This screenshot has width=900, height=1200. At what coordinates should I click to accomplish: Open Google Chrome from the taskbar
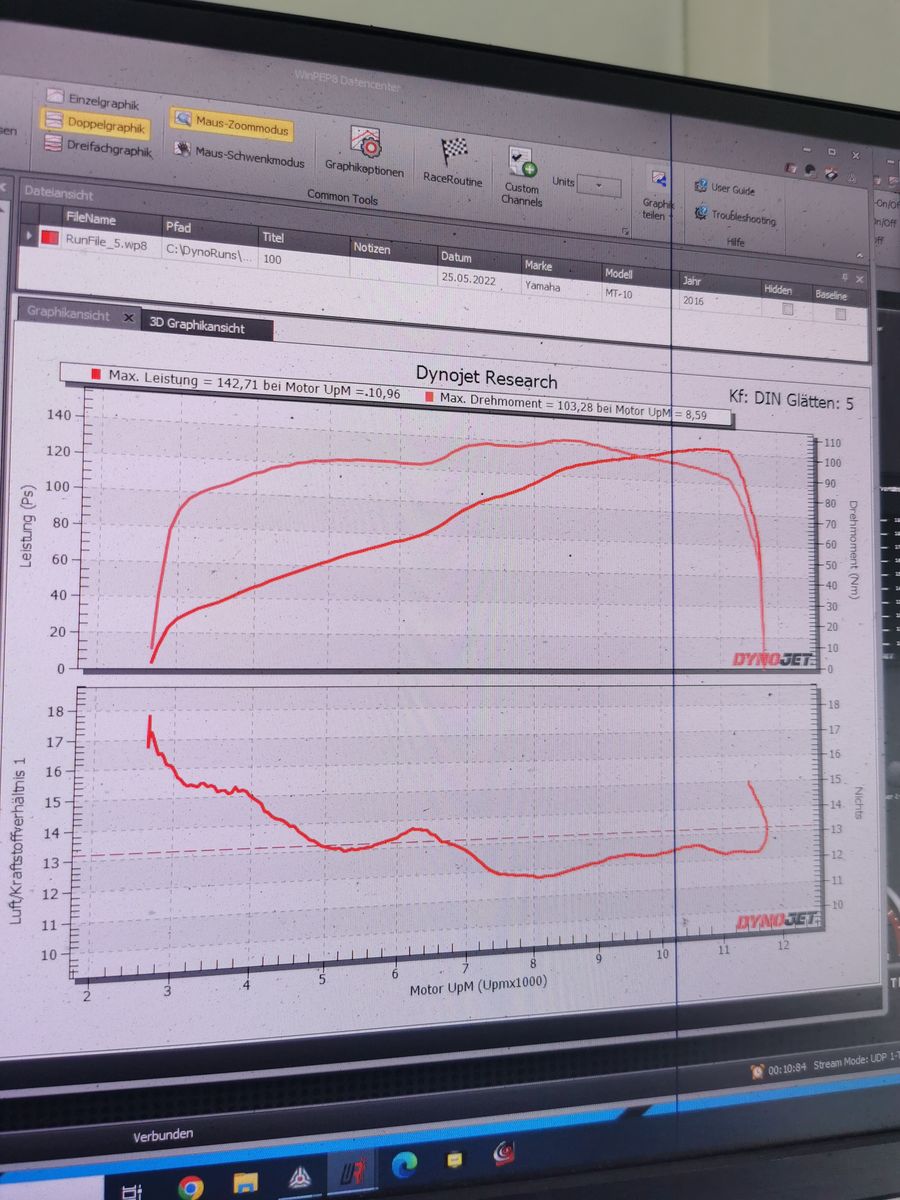[x=189, y=1185]
